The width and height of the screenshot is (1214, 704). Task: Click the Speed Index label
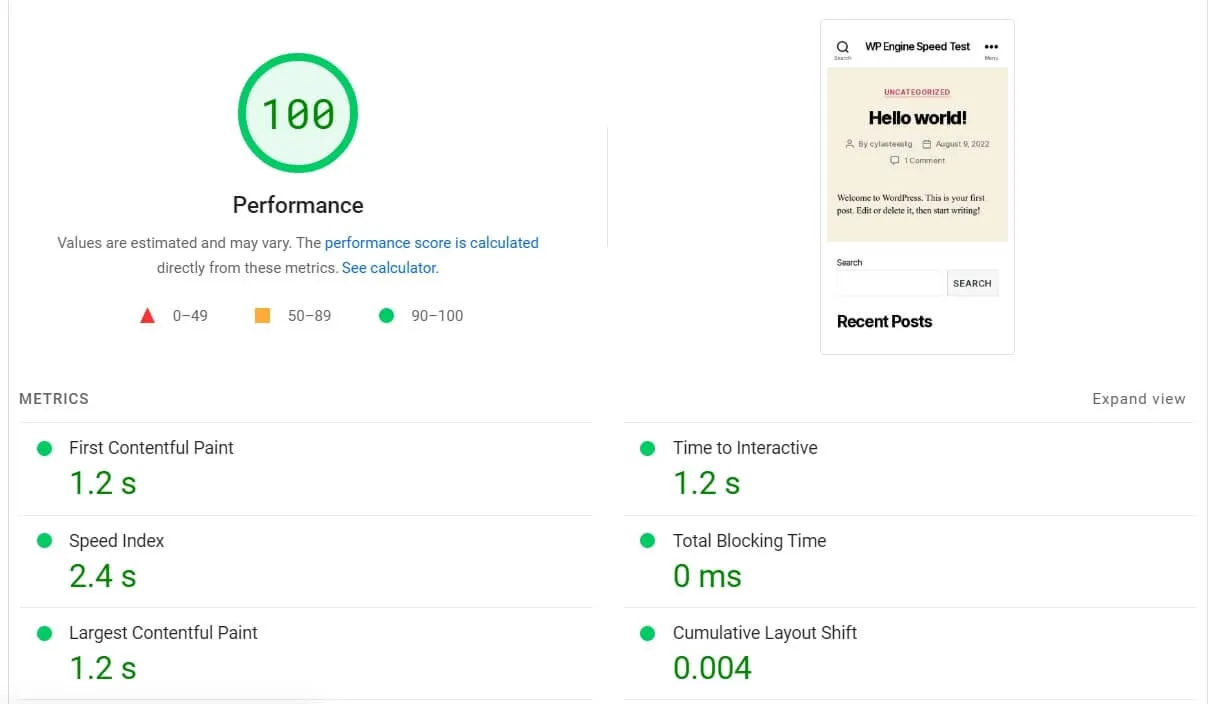[x=116, y=541]
